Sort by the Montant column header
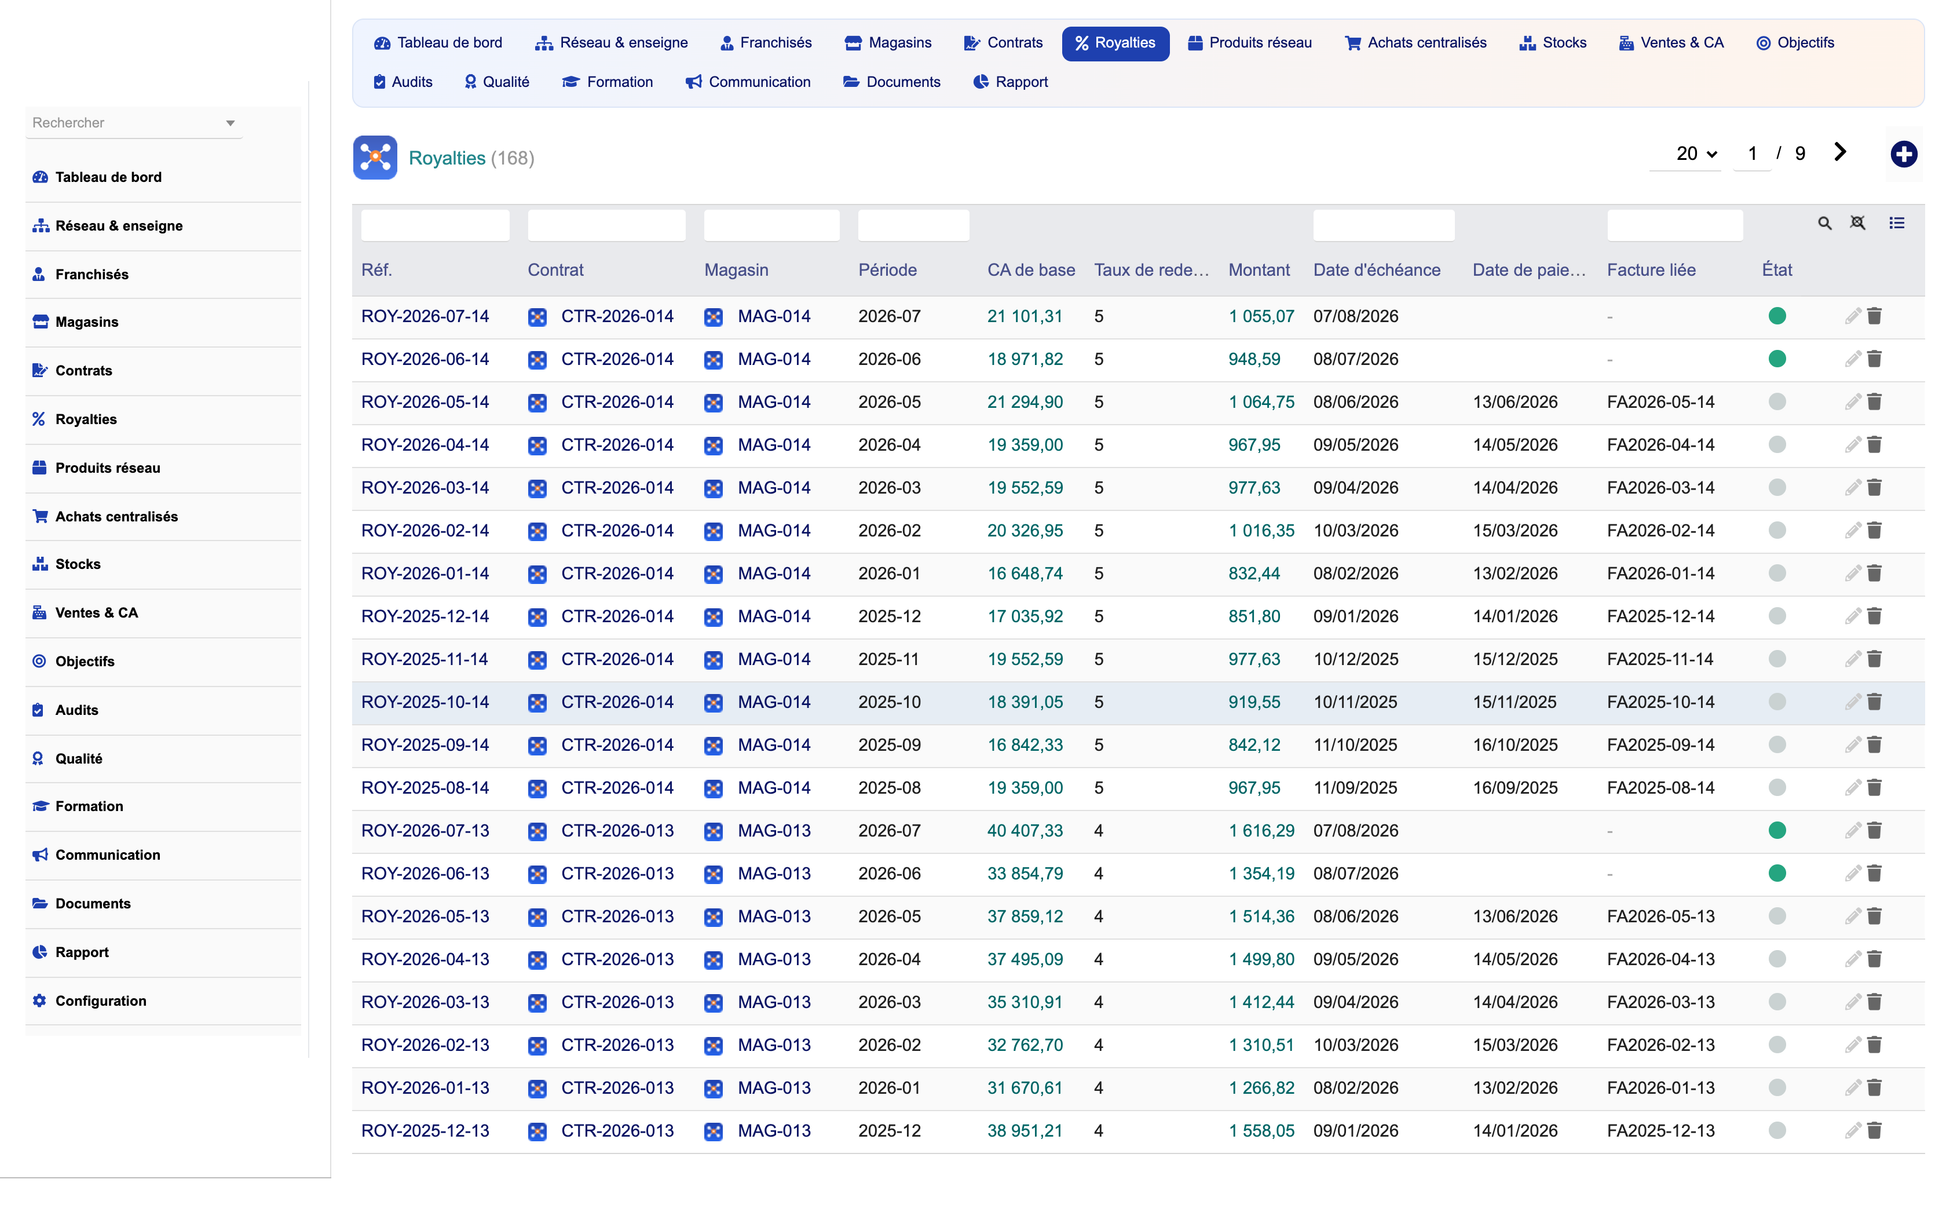The height and width of the screenshot is (1205, 1946). click(1259, 270)
